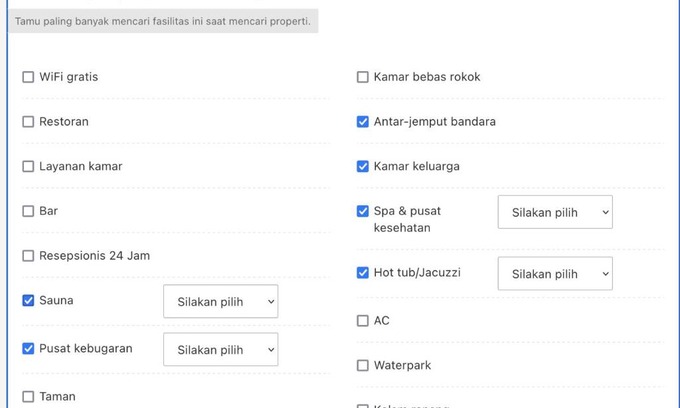Expand the Hot tub/Jacuzzi dropdown
680x408 pixels.
pyautogui.click(x=555, y=273)
